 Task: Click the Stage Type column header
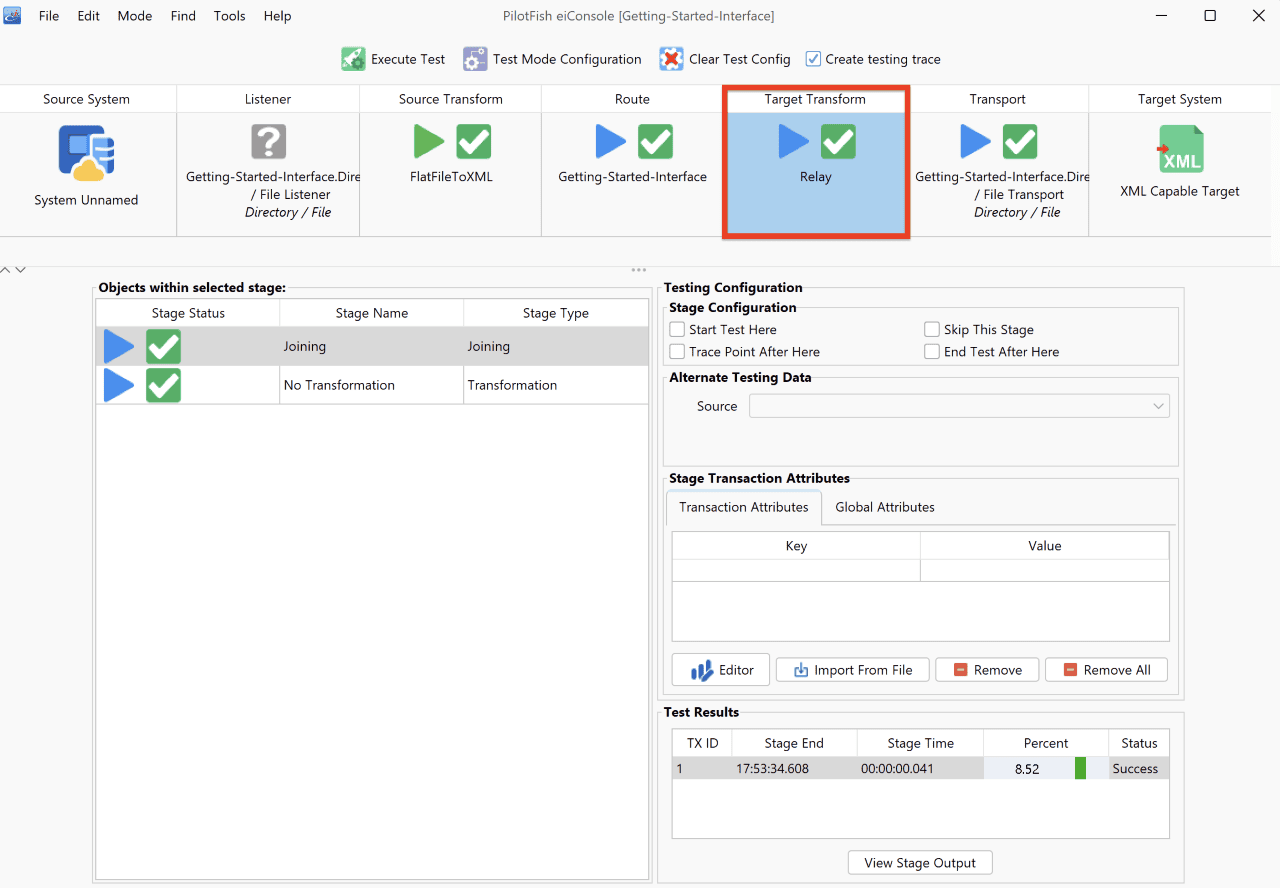tap(556, 313)
